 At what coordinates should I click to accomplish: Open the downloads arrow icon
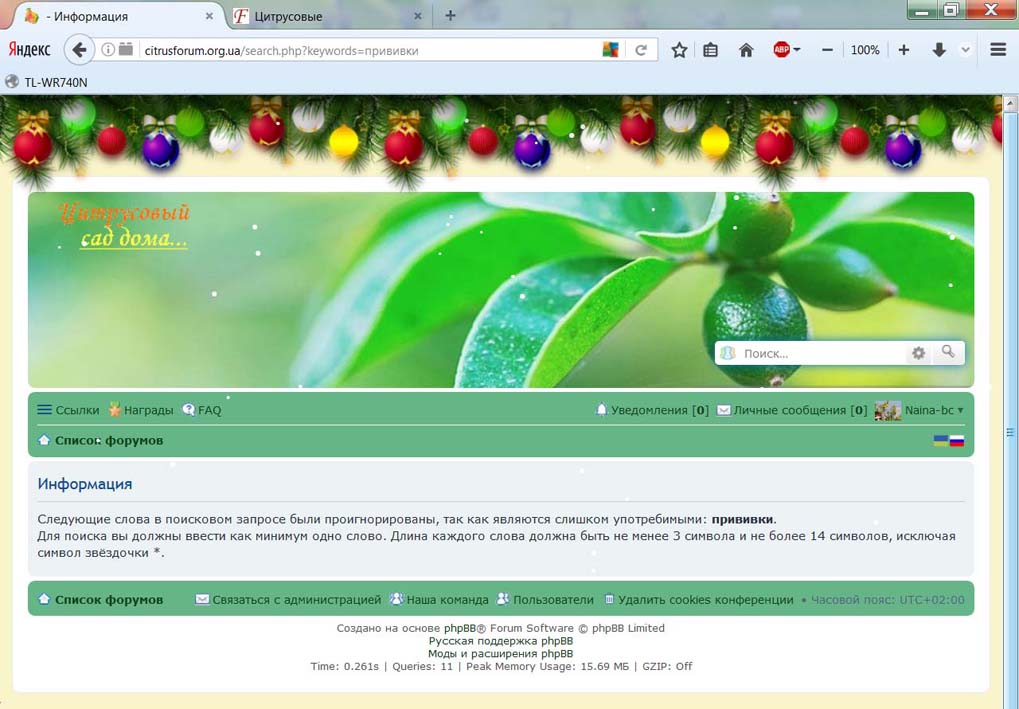tap(938, 50)
